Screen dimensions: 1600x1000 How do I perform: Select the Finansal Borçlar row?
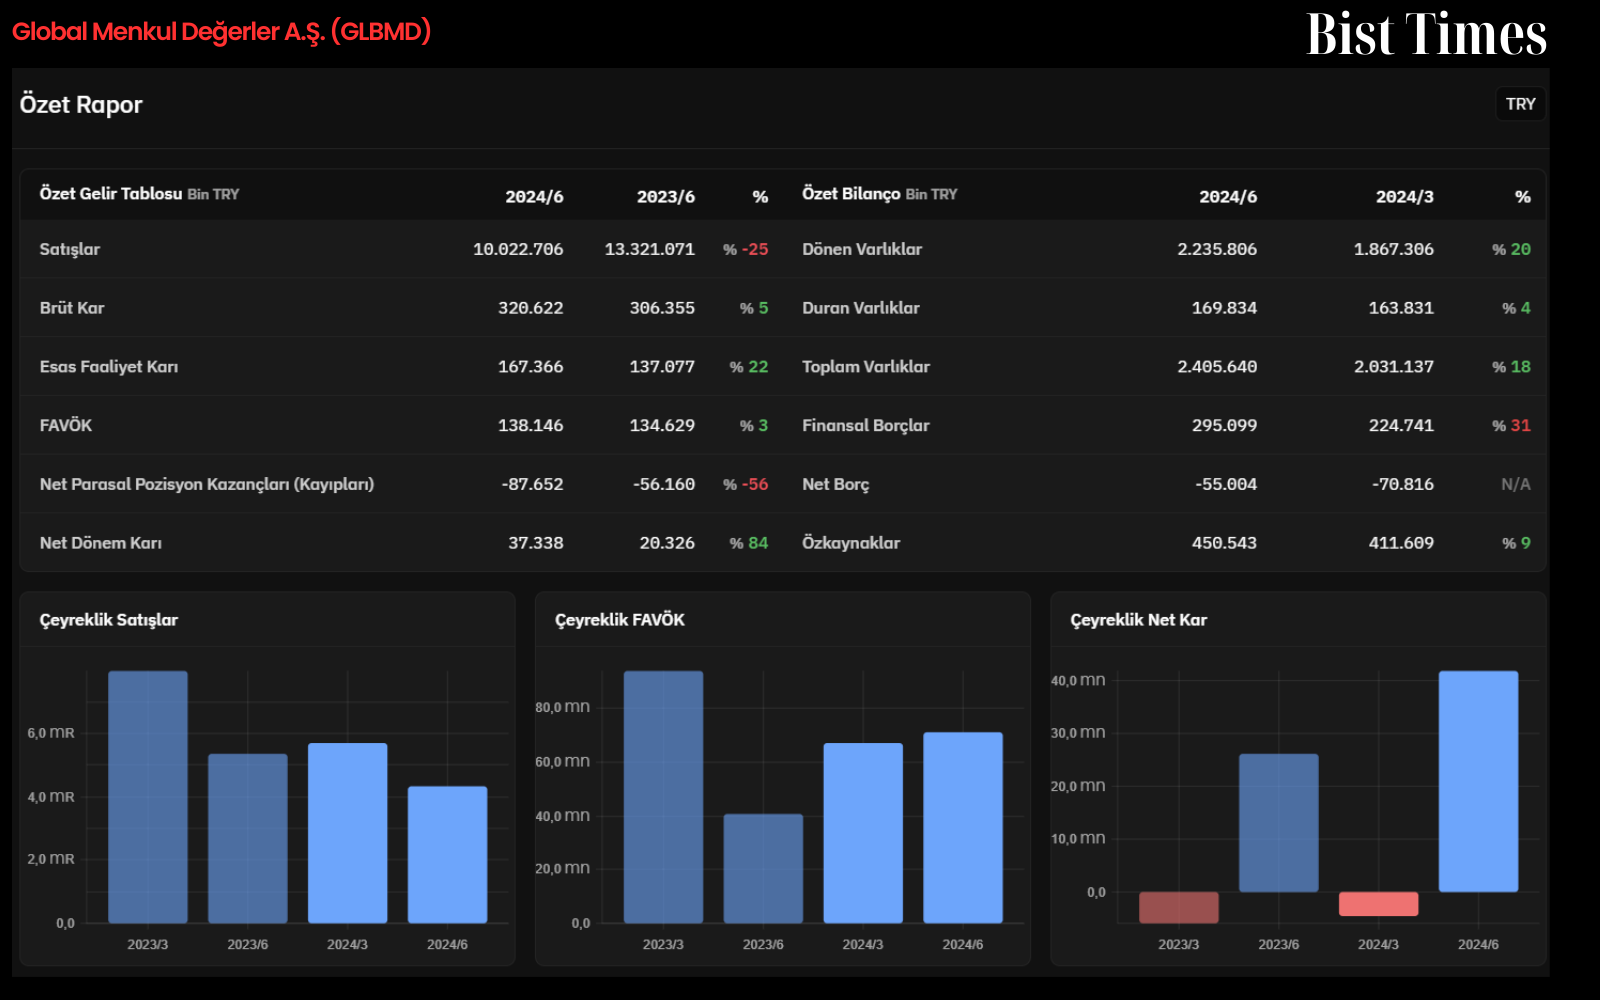(1165, 425)
